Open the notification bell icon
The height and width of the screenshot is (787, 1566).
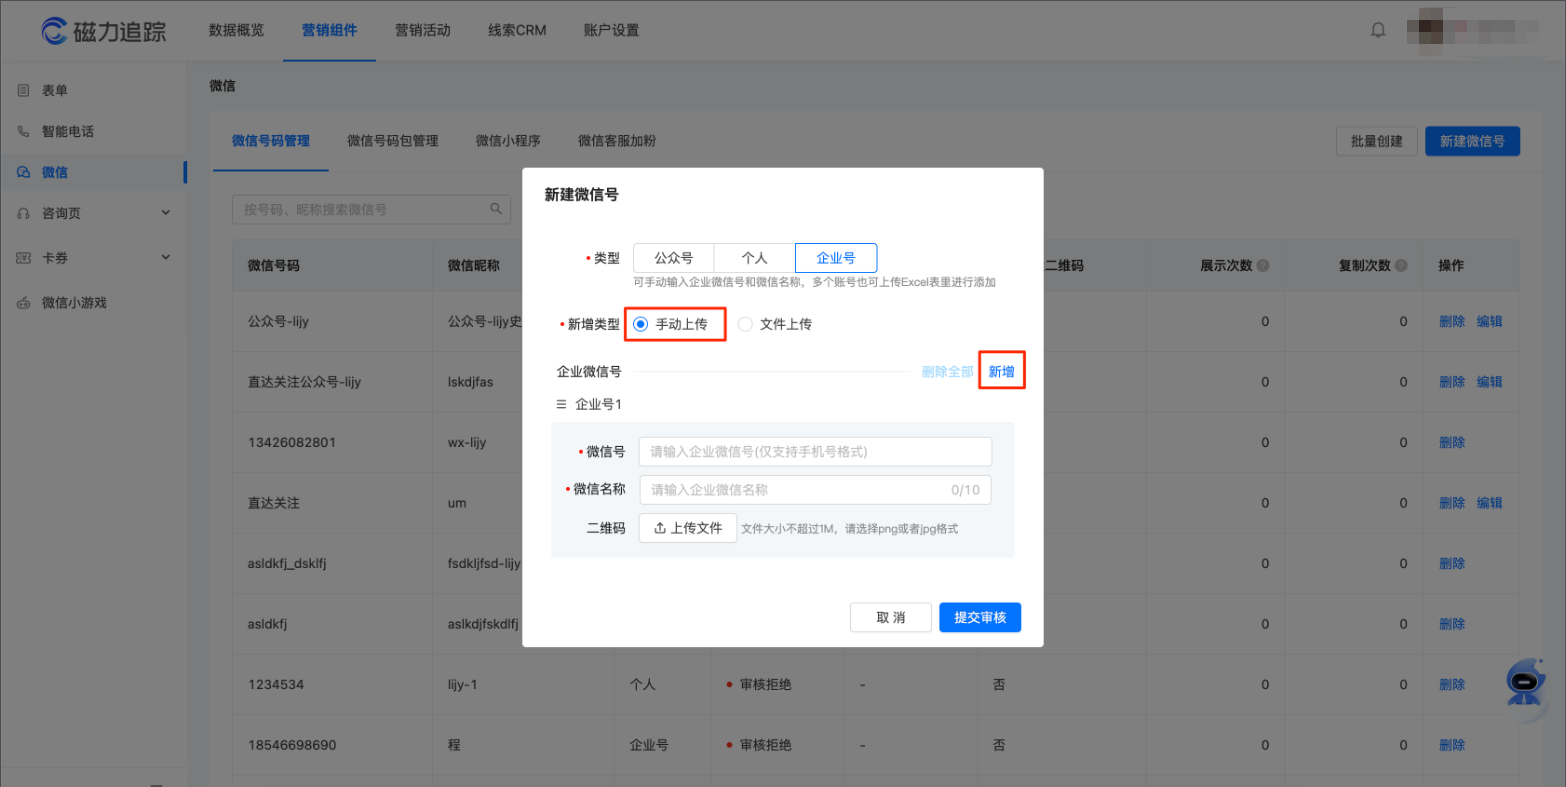click(x=1378, y=29)
